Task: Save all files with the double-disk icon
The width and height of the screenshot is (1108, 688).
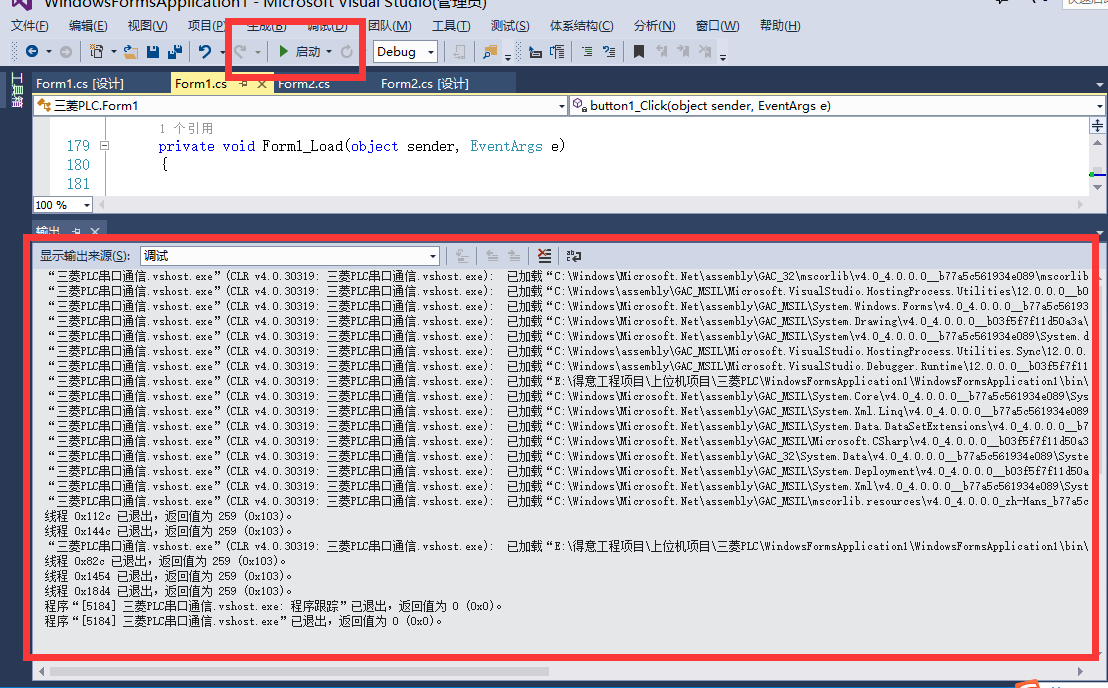Action: (x=175, y=52)
